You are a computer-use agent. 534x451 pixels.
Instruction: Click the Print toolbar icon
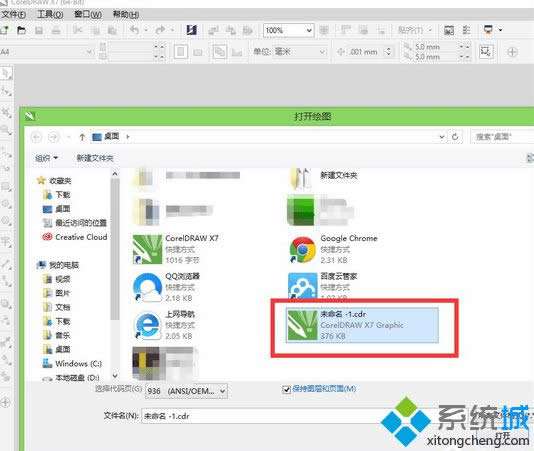point(56,30)
